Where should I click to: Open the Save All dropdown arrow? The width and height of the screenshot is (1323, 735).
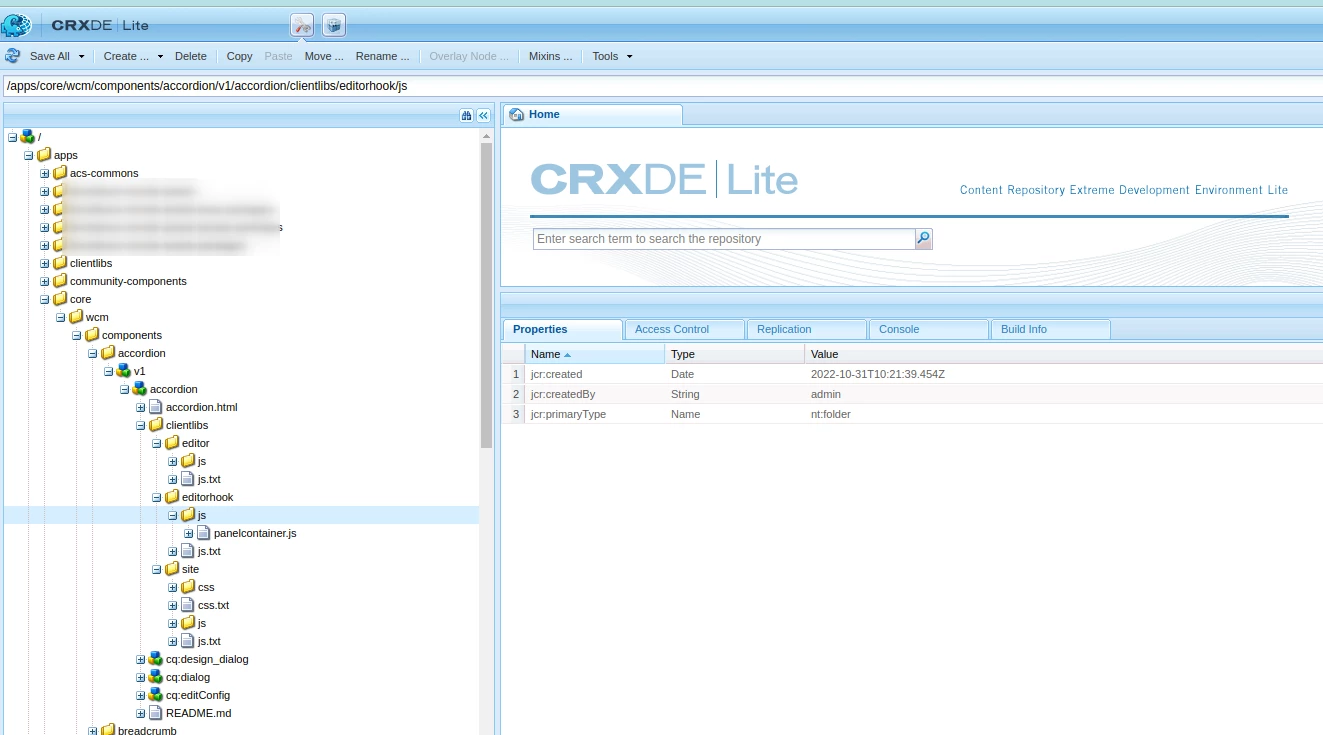81,56
